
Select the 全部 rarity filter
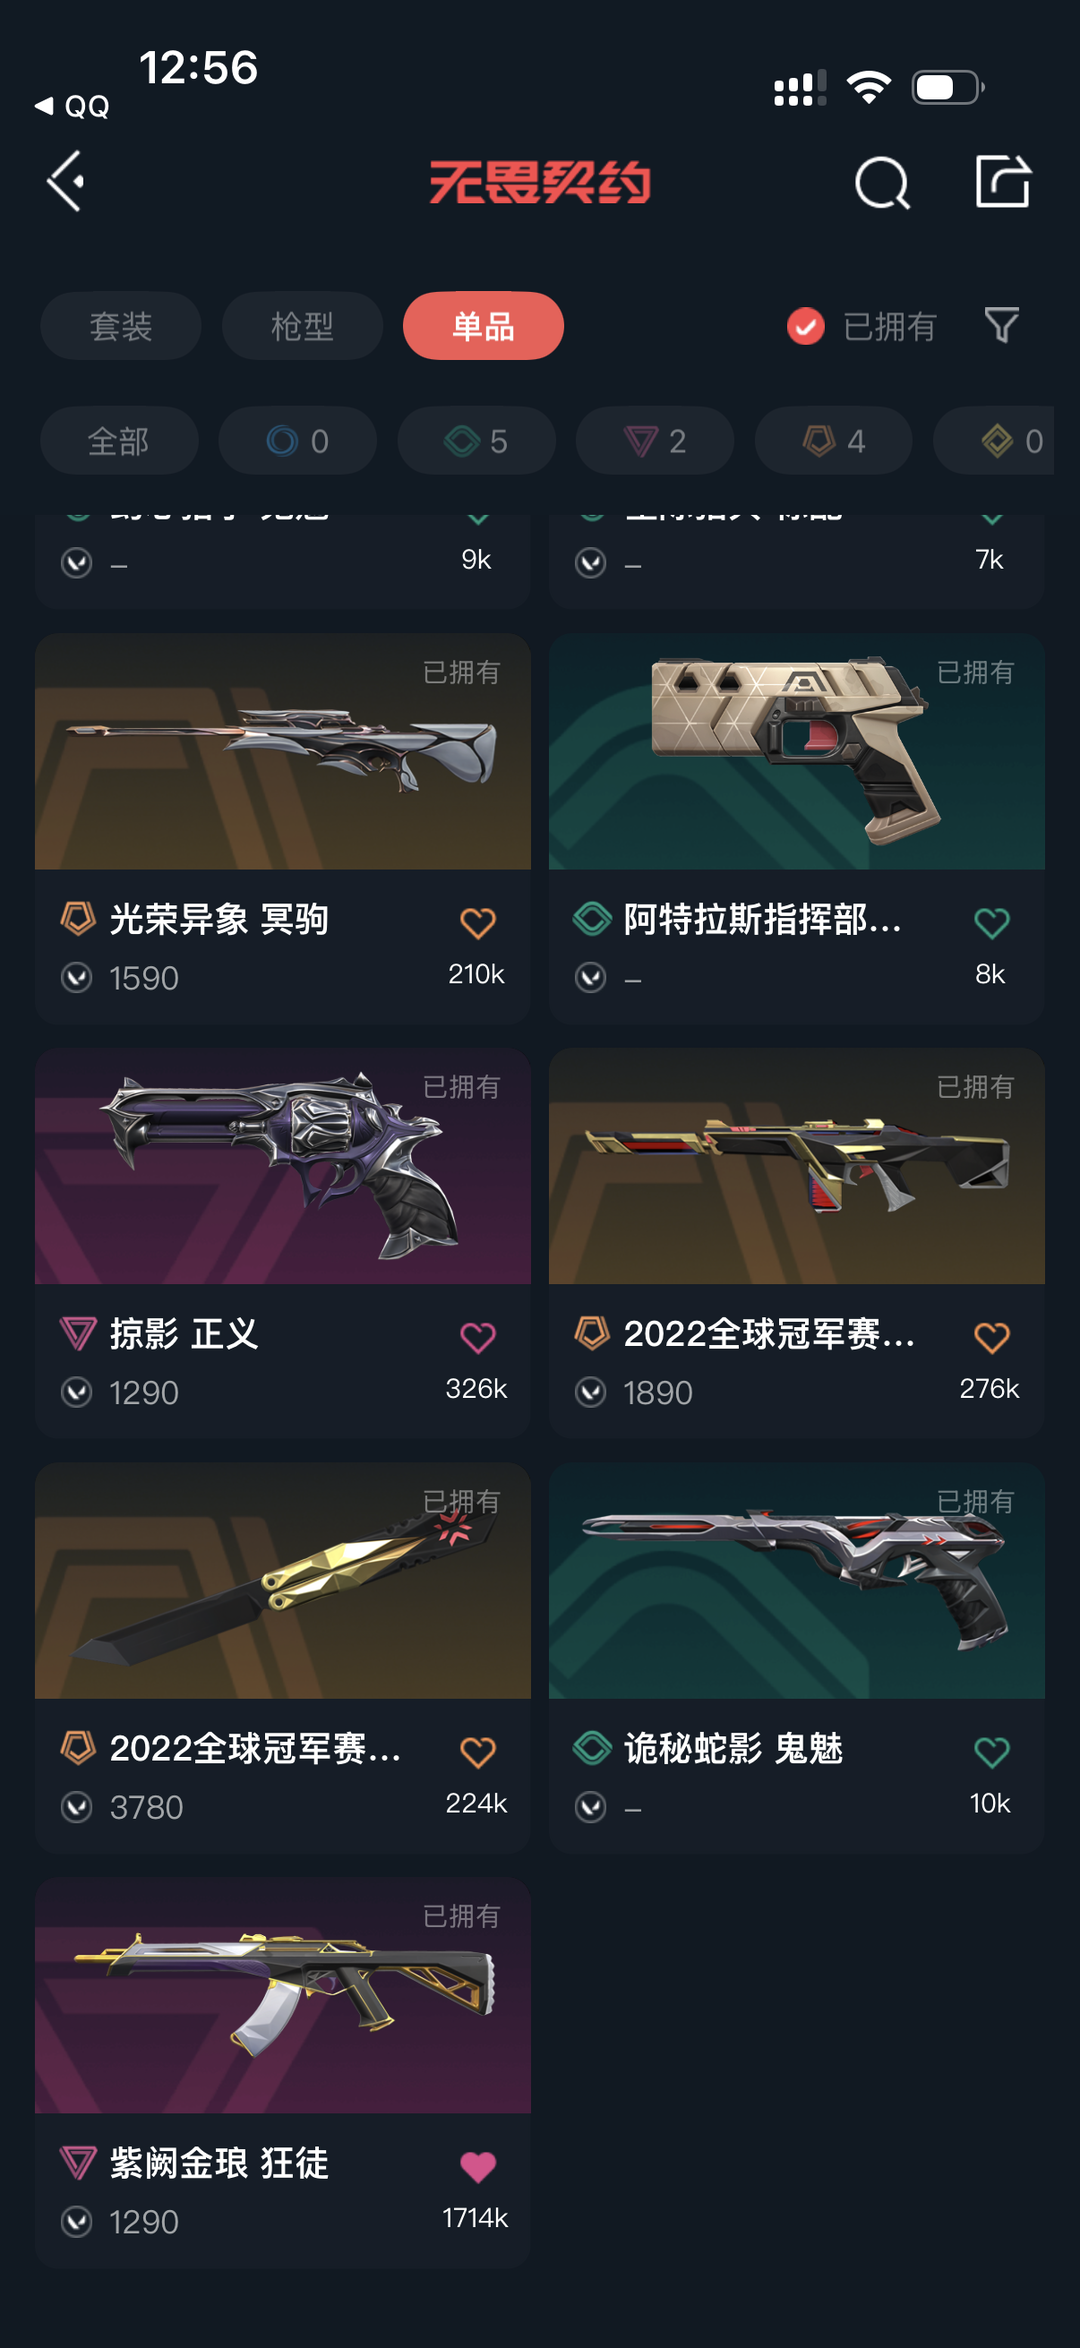(x=119, y=440)
